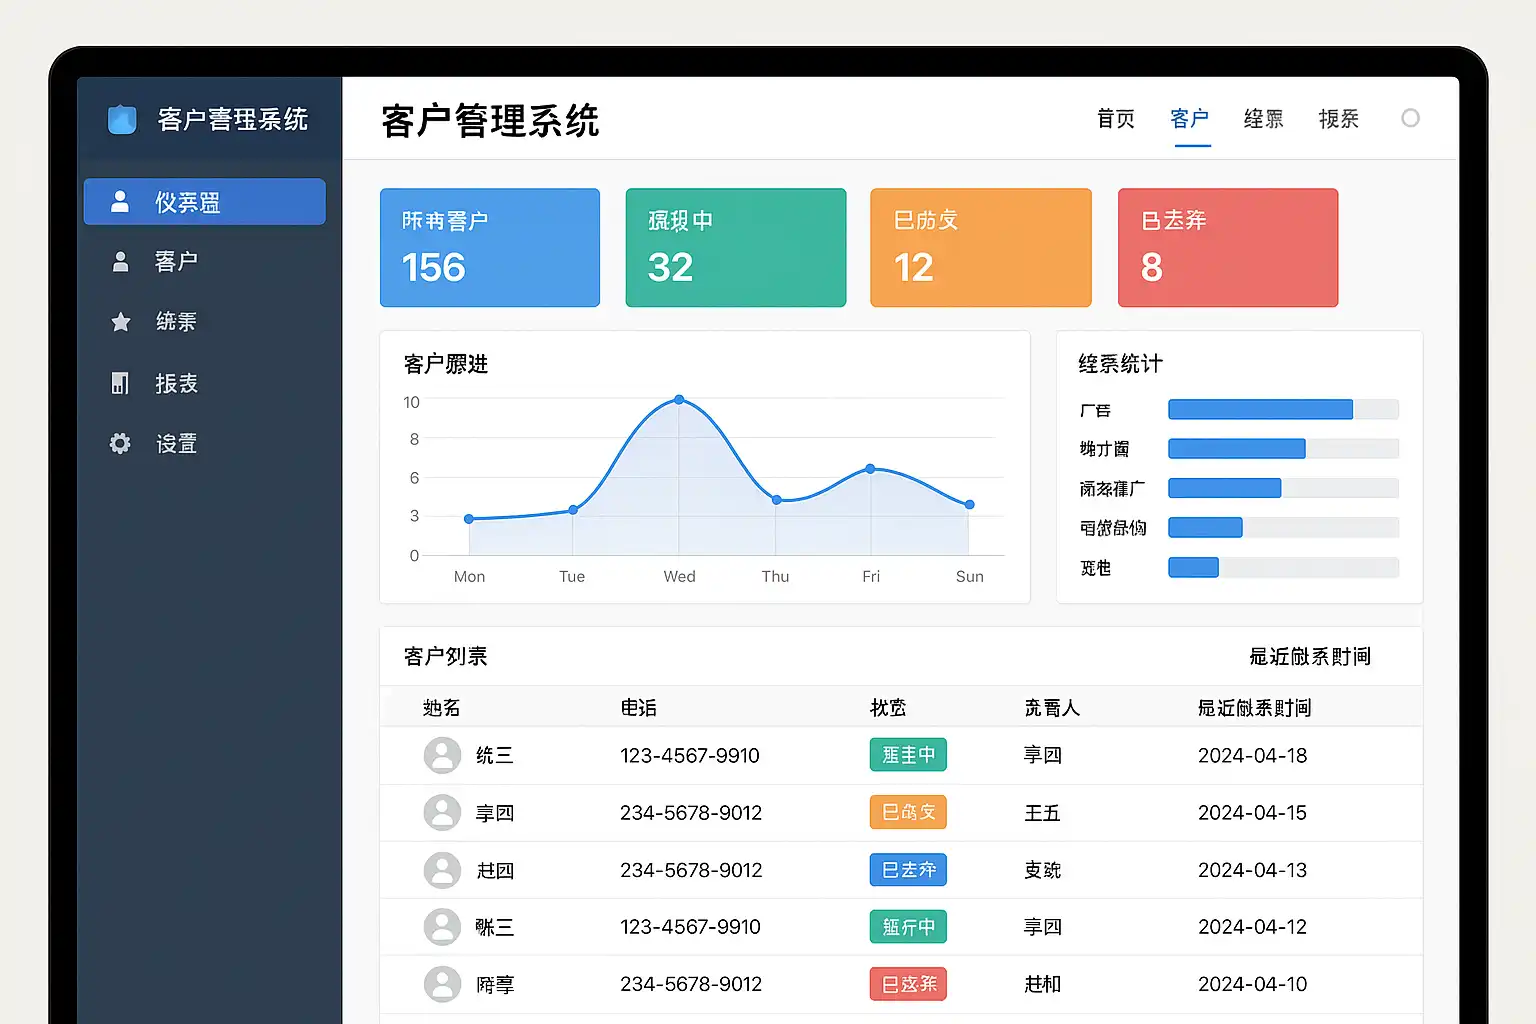The height and width of the screenshot is (1024, 1536).
Task: Click the blue app logo in sidebar header
Action: point(122,119)
